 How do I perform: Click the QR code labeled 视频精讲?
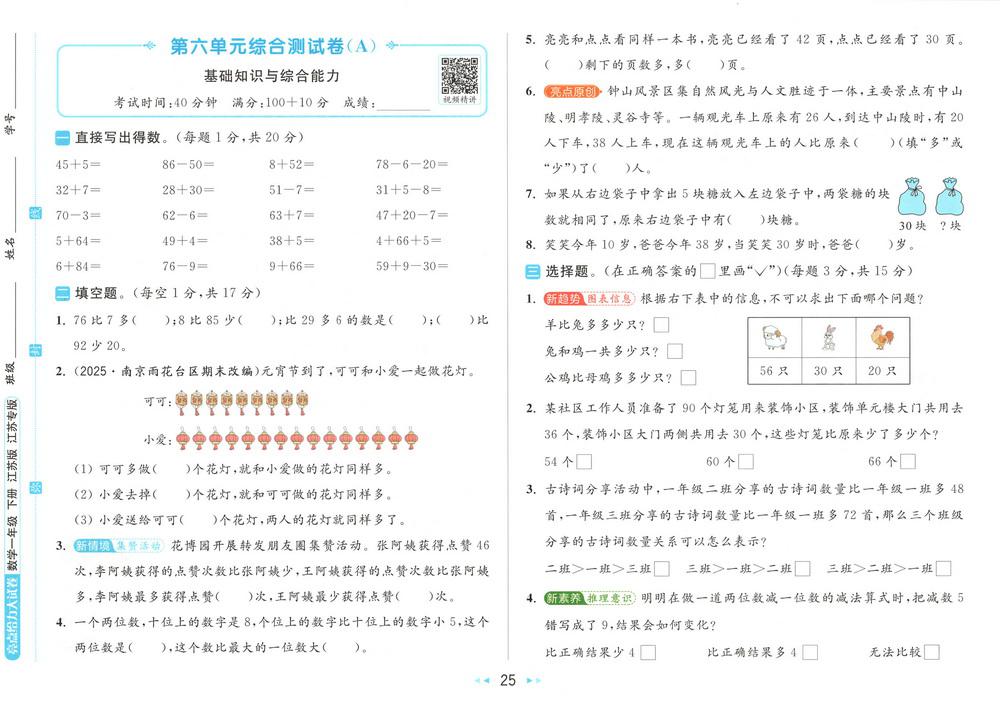[459, 77]
